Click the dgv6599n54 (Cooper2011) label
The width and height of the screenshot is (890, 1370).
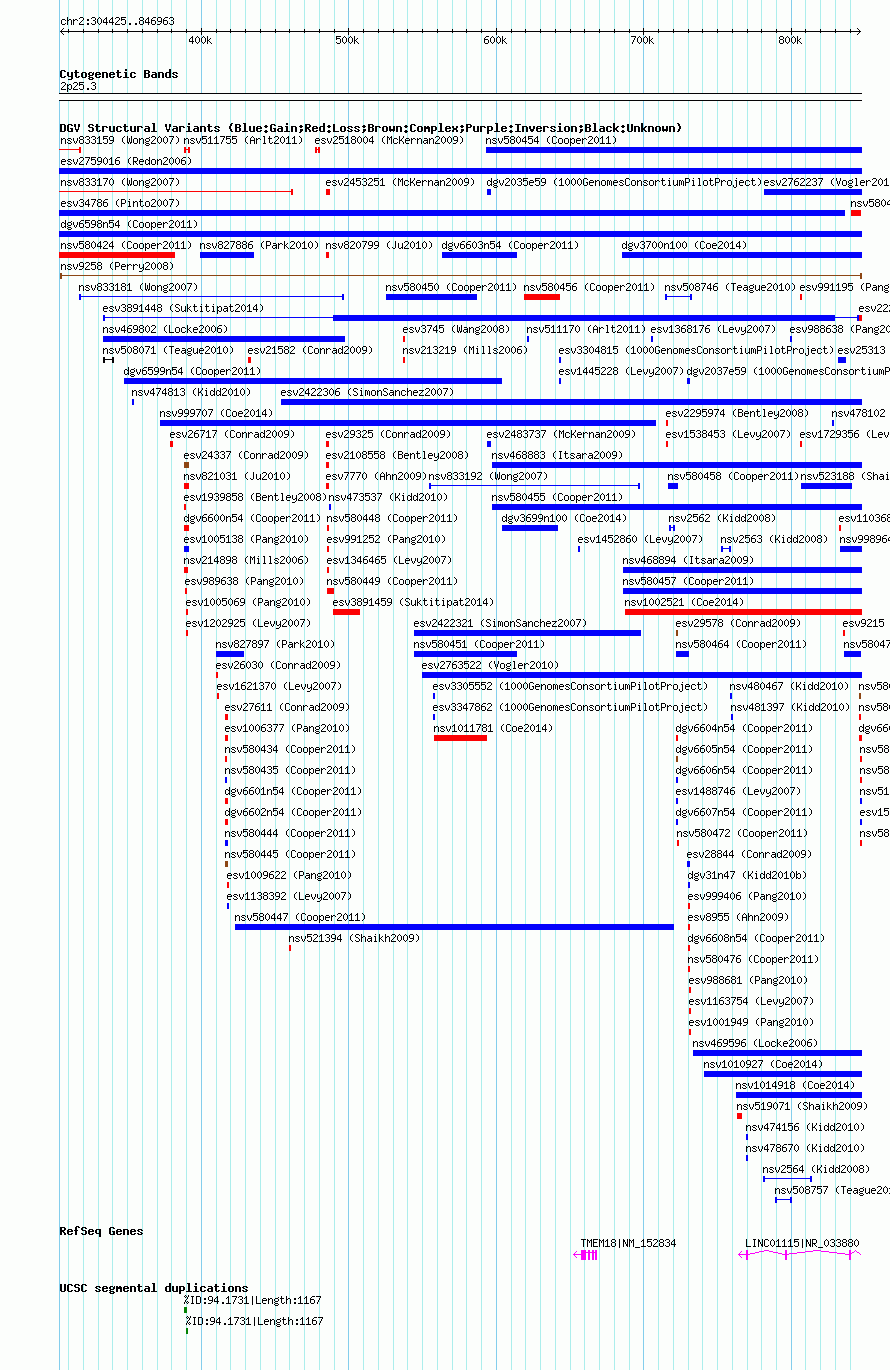[x=191, y=371]
